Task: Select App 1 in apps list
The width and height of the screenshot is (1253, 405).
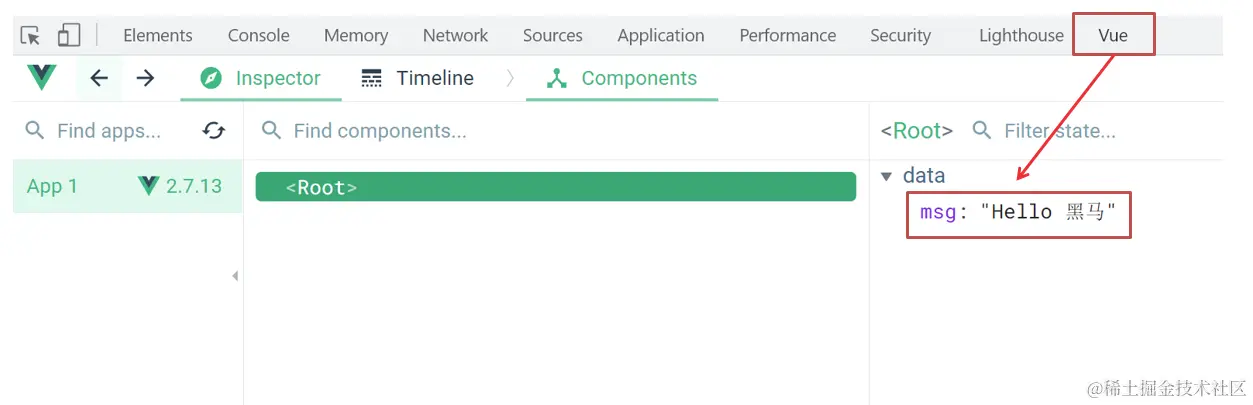Action: pos(127,186)
